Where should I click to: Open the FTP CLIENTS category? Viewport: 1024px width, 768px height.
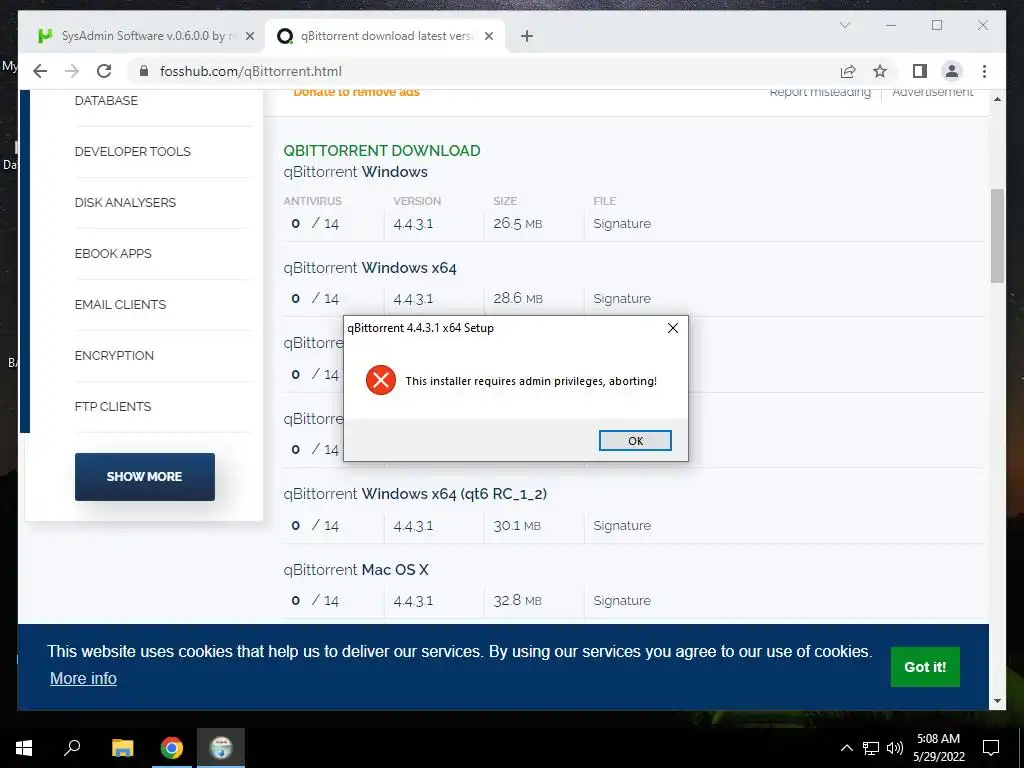(113, 406)
